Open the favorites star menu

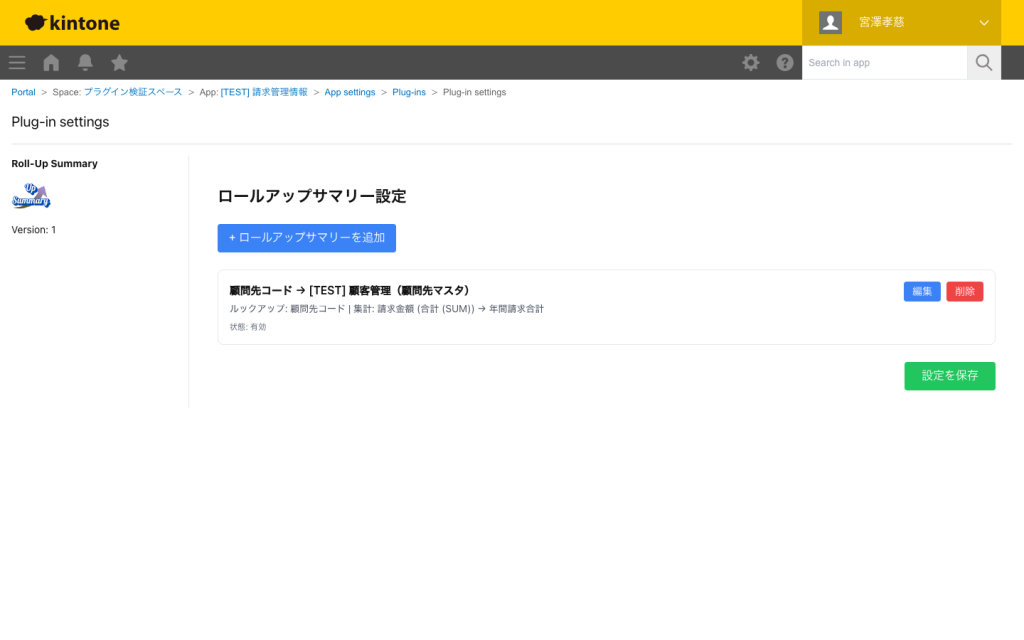119,62
